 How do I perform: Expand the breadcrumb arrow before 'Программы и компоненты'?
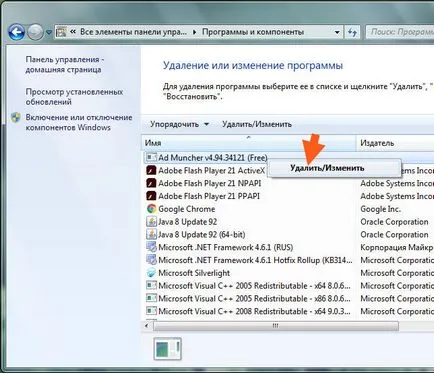click(x=195, y=32)
